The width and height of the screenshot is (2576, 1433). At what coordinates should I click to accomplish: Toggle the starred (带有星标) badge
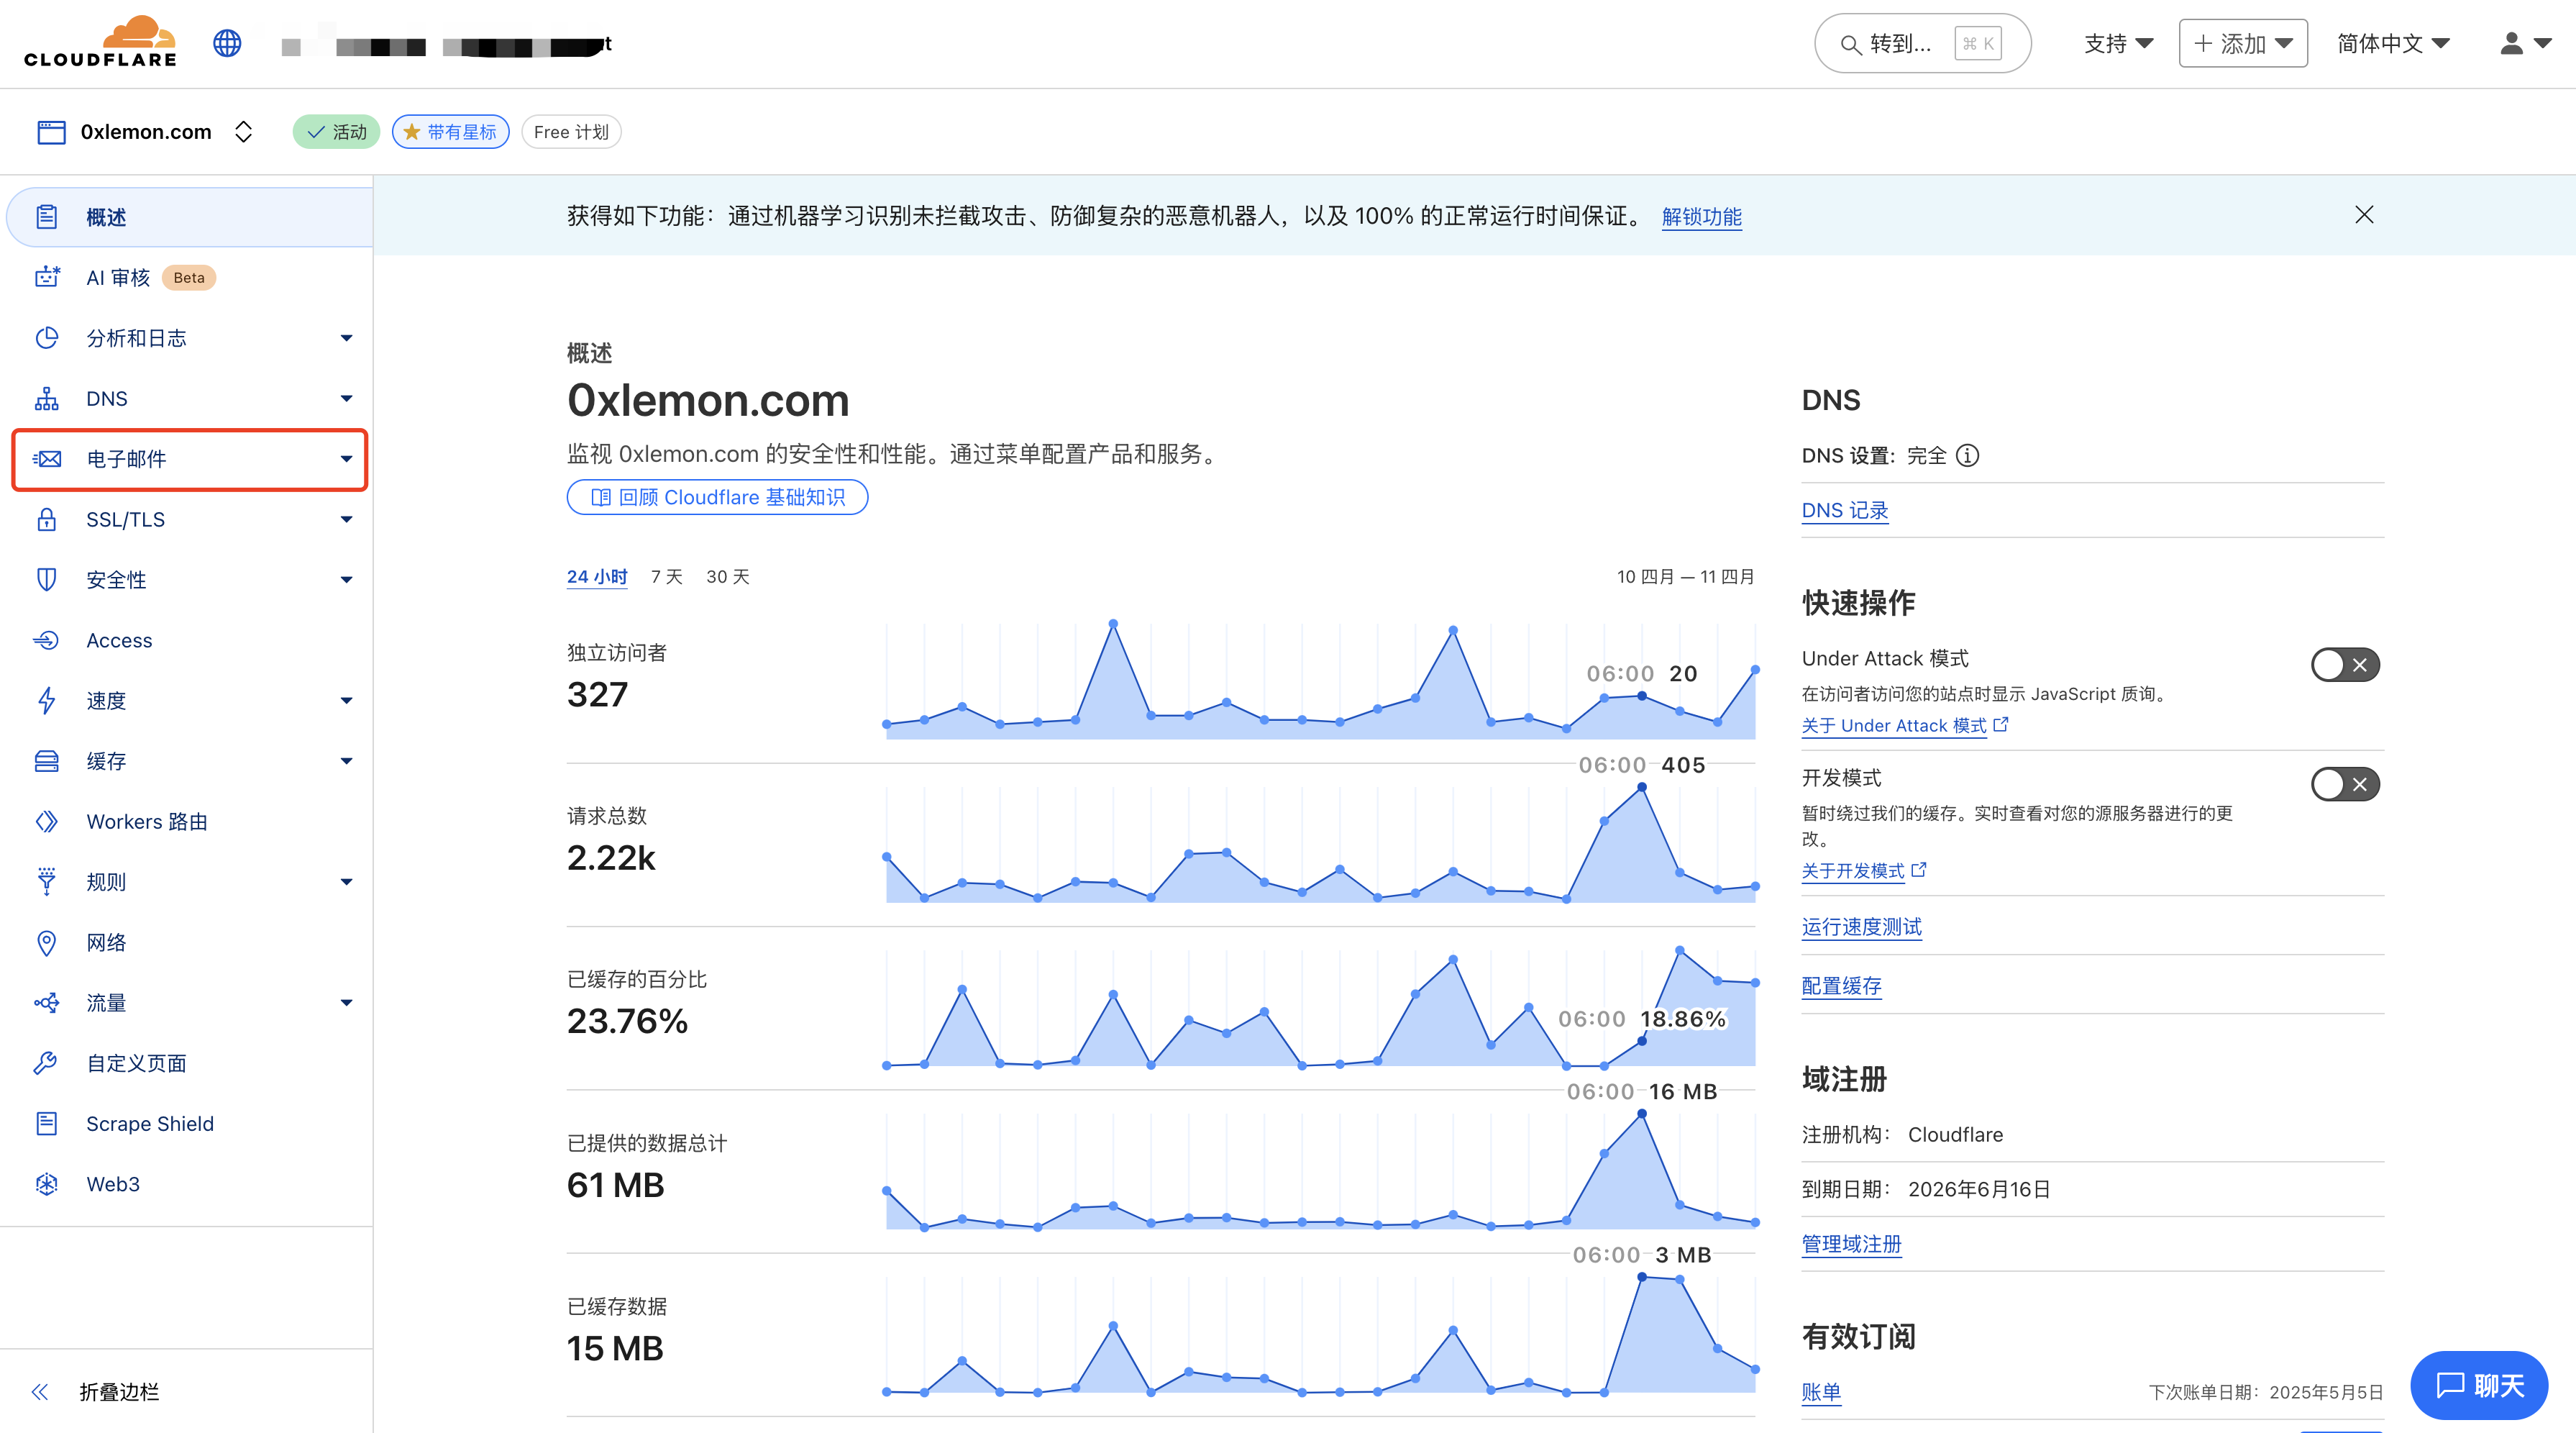tap(450, 132)
